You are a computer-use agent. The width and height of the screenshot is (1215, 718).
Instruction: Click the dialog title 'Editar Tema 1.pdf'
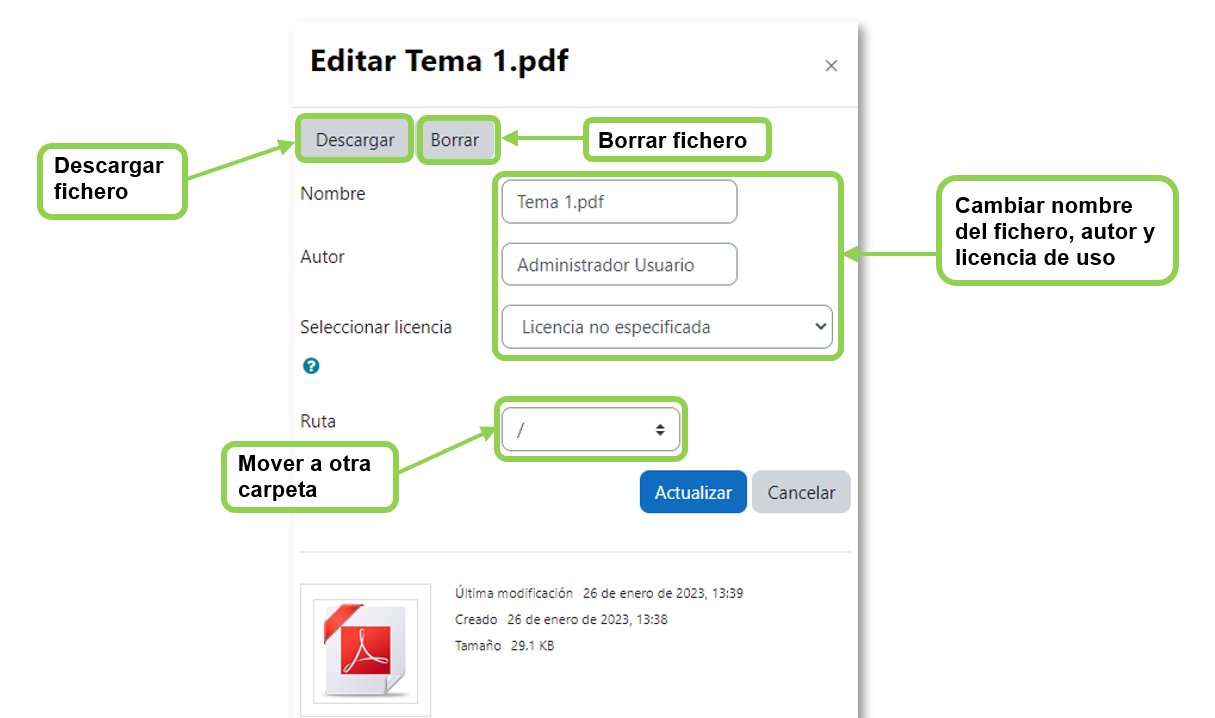click(439, 61)
